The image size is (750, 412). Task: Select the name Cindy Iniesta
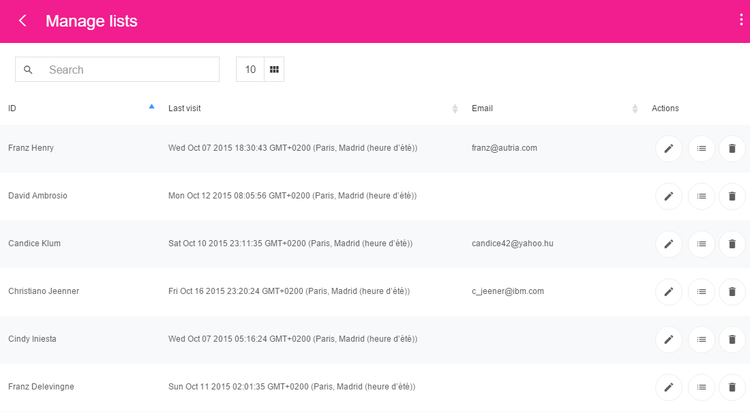click(x=32, y=339)
